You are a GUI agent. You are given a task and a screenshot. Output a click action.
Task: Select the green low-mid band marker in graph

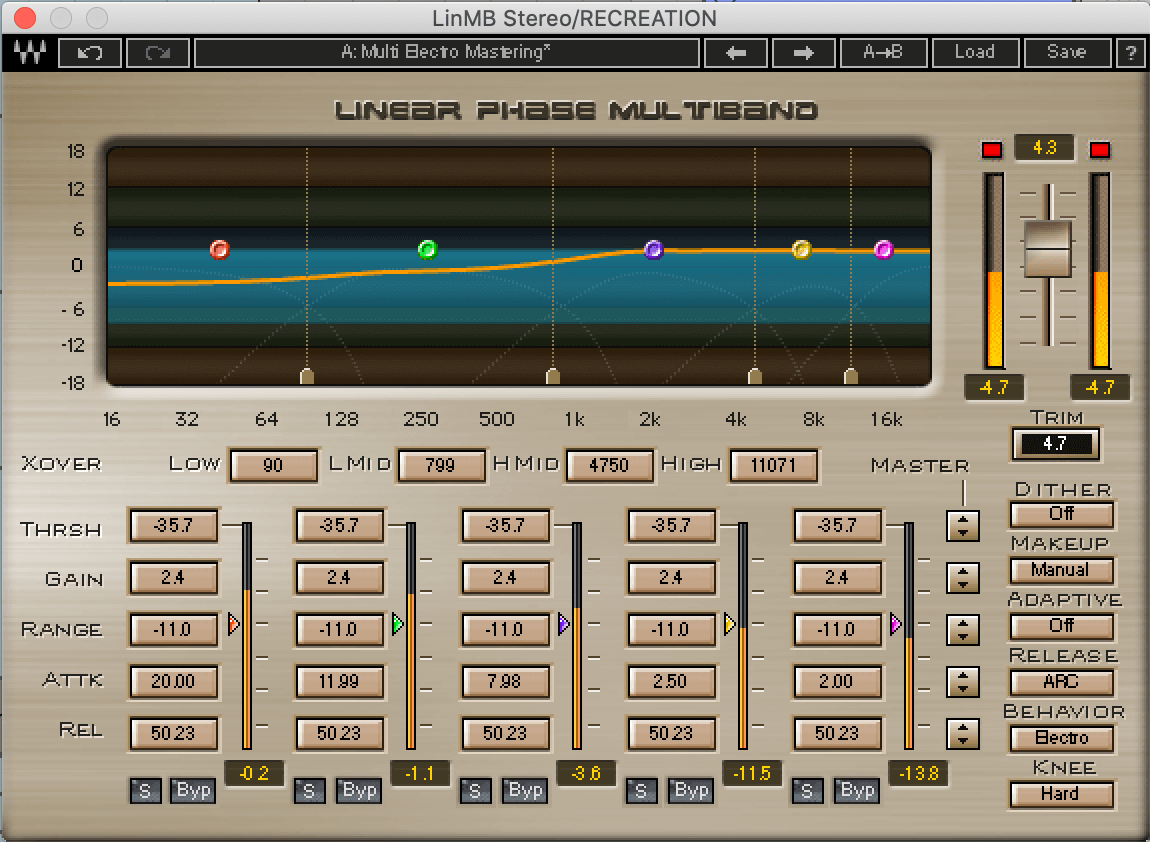(428, 250)
